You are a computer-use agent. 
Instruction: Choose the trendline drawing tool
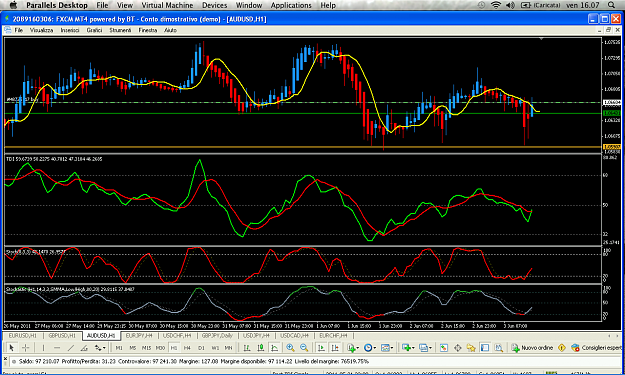[x=71, y=348]
